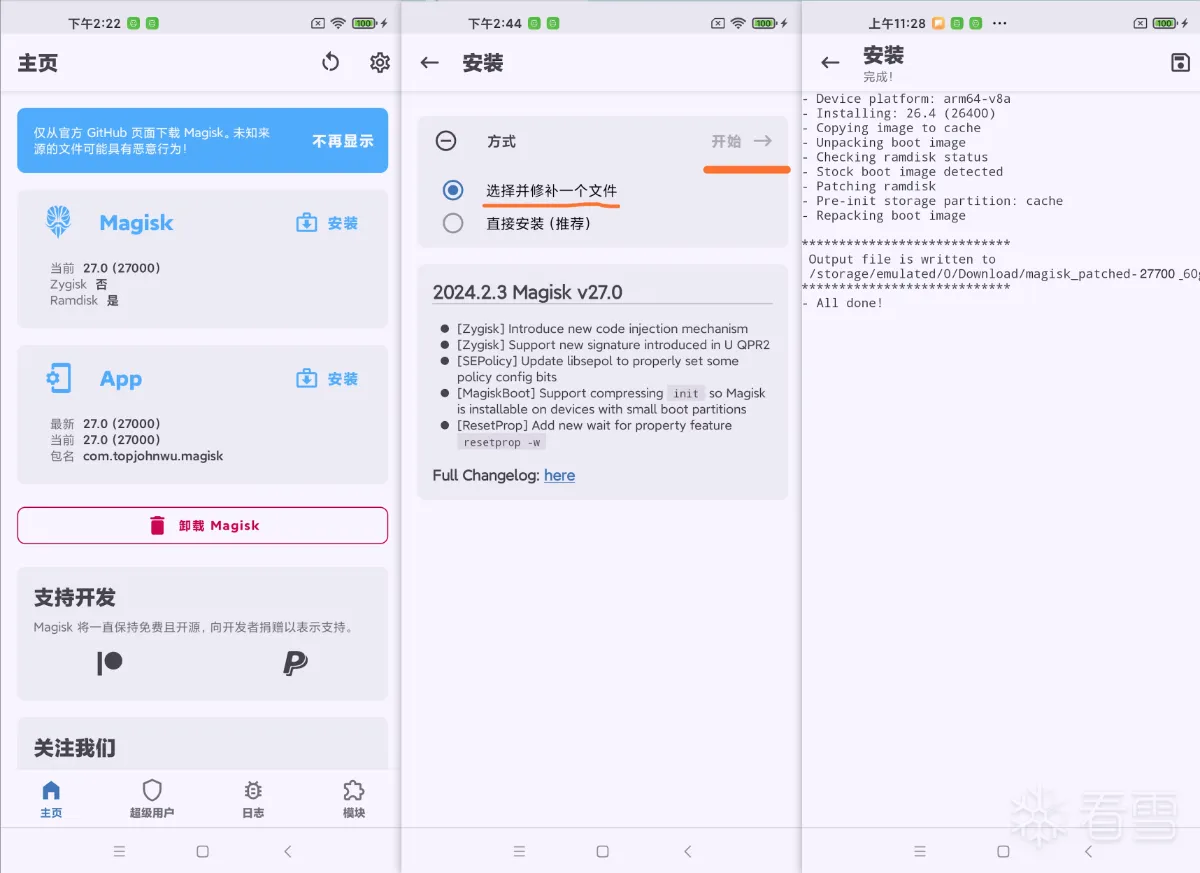Screen dimensions: 1200x873
Task: Tap the back chevron in right phone navbar
Action: [x=1089, y=851]
